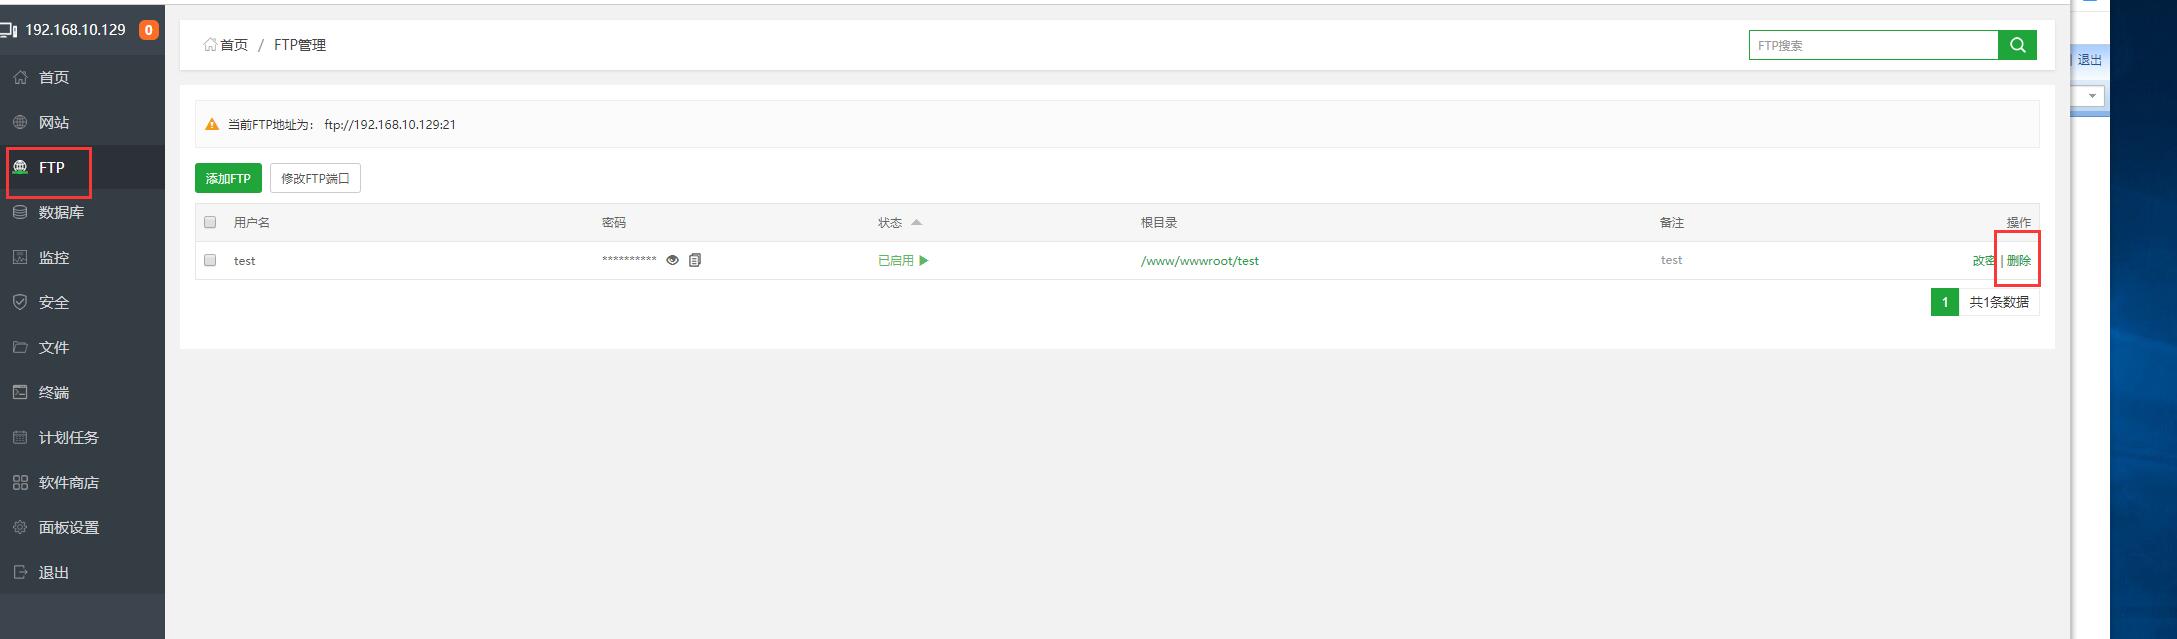Viewport: 2177px width, 639px height.
Task: Click the test username cell
Action: tap(244, 260)
